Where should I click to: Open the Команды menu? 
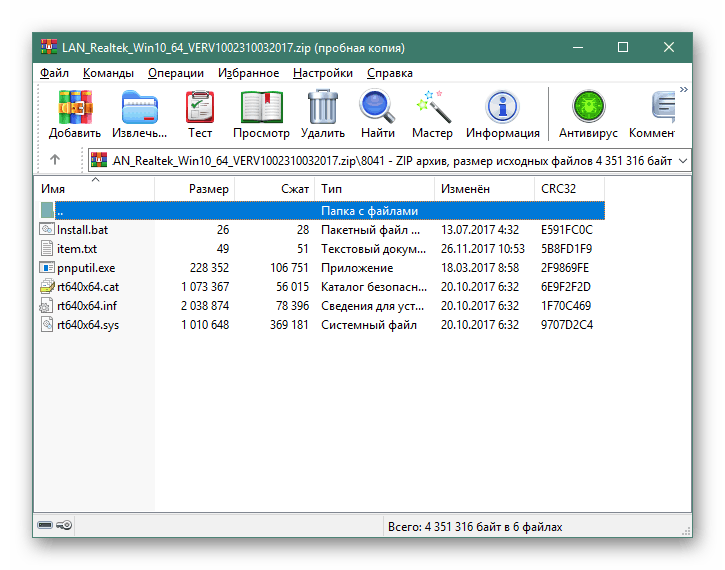(108, 73)
